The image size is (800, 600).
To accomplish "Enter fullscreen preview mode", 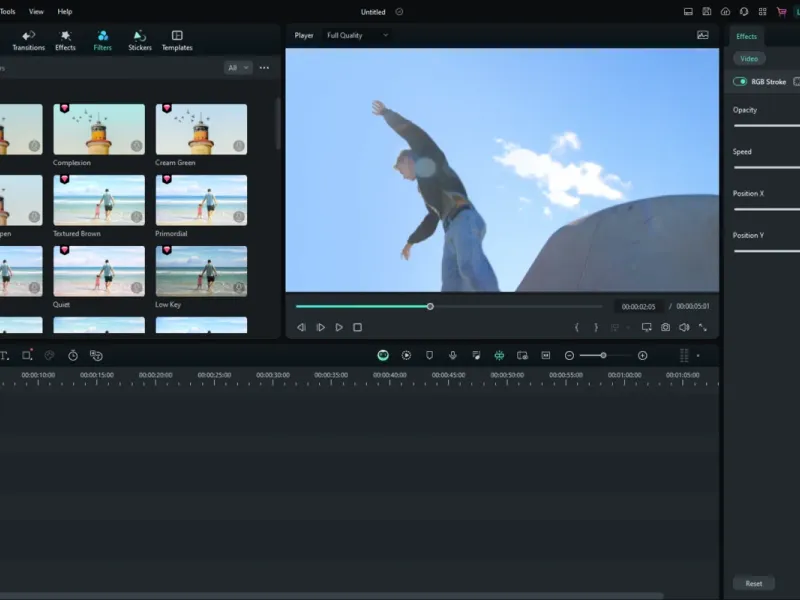I will [703, 328].
